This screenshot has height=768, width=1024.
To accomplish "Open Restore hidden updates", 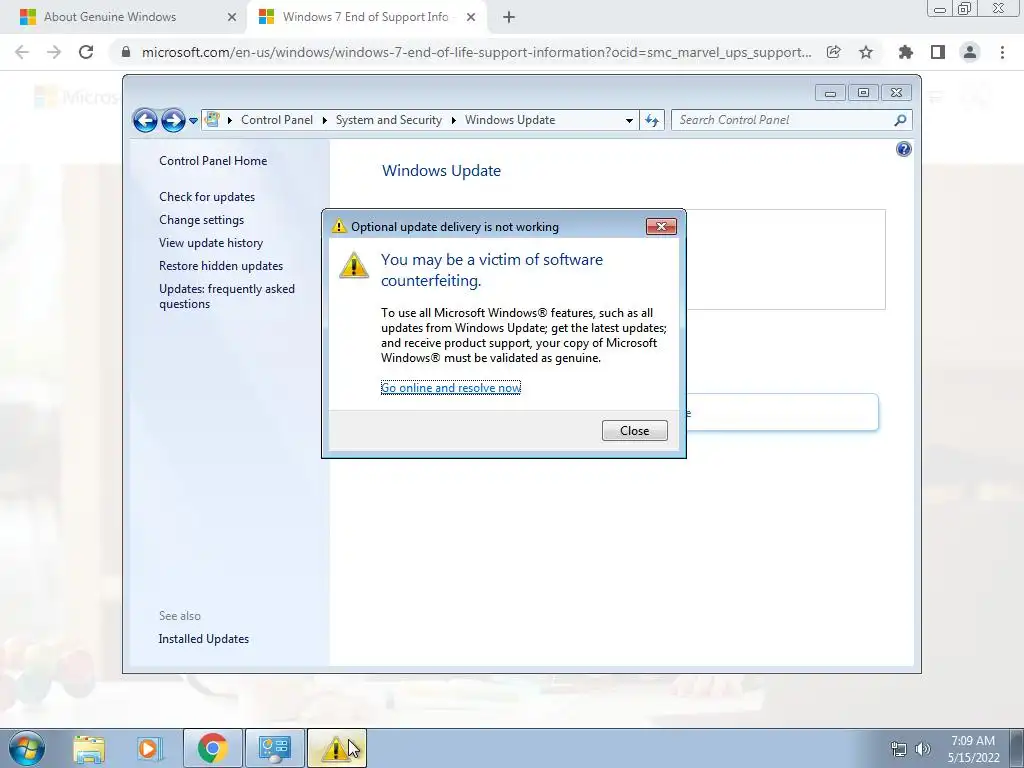I will click(x=221, y=266).
